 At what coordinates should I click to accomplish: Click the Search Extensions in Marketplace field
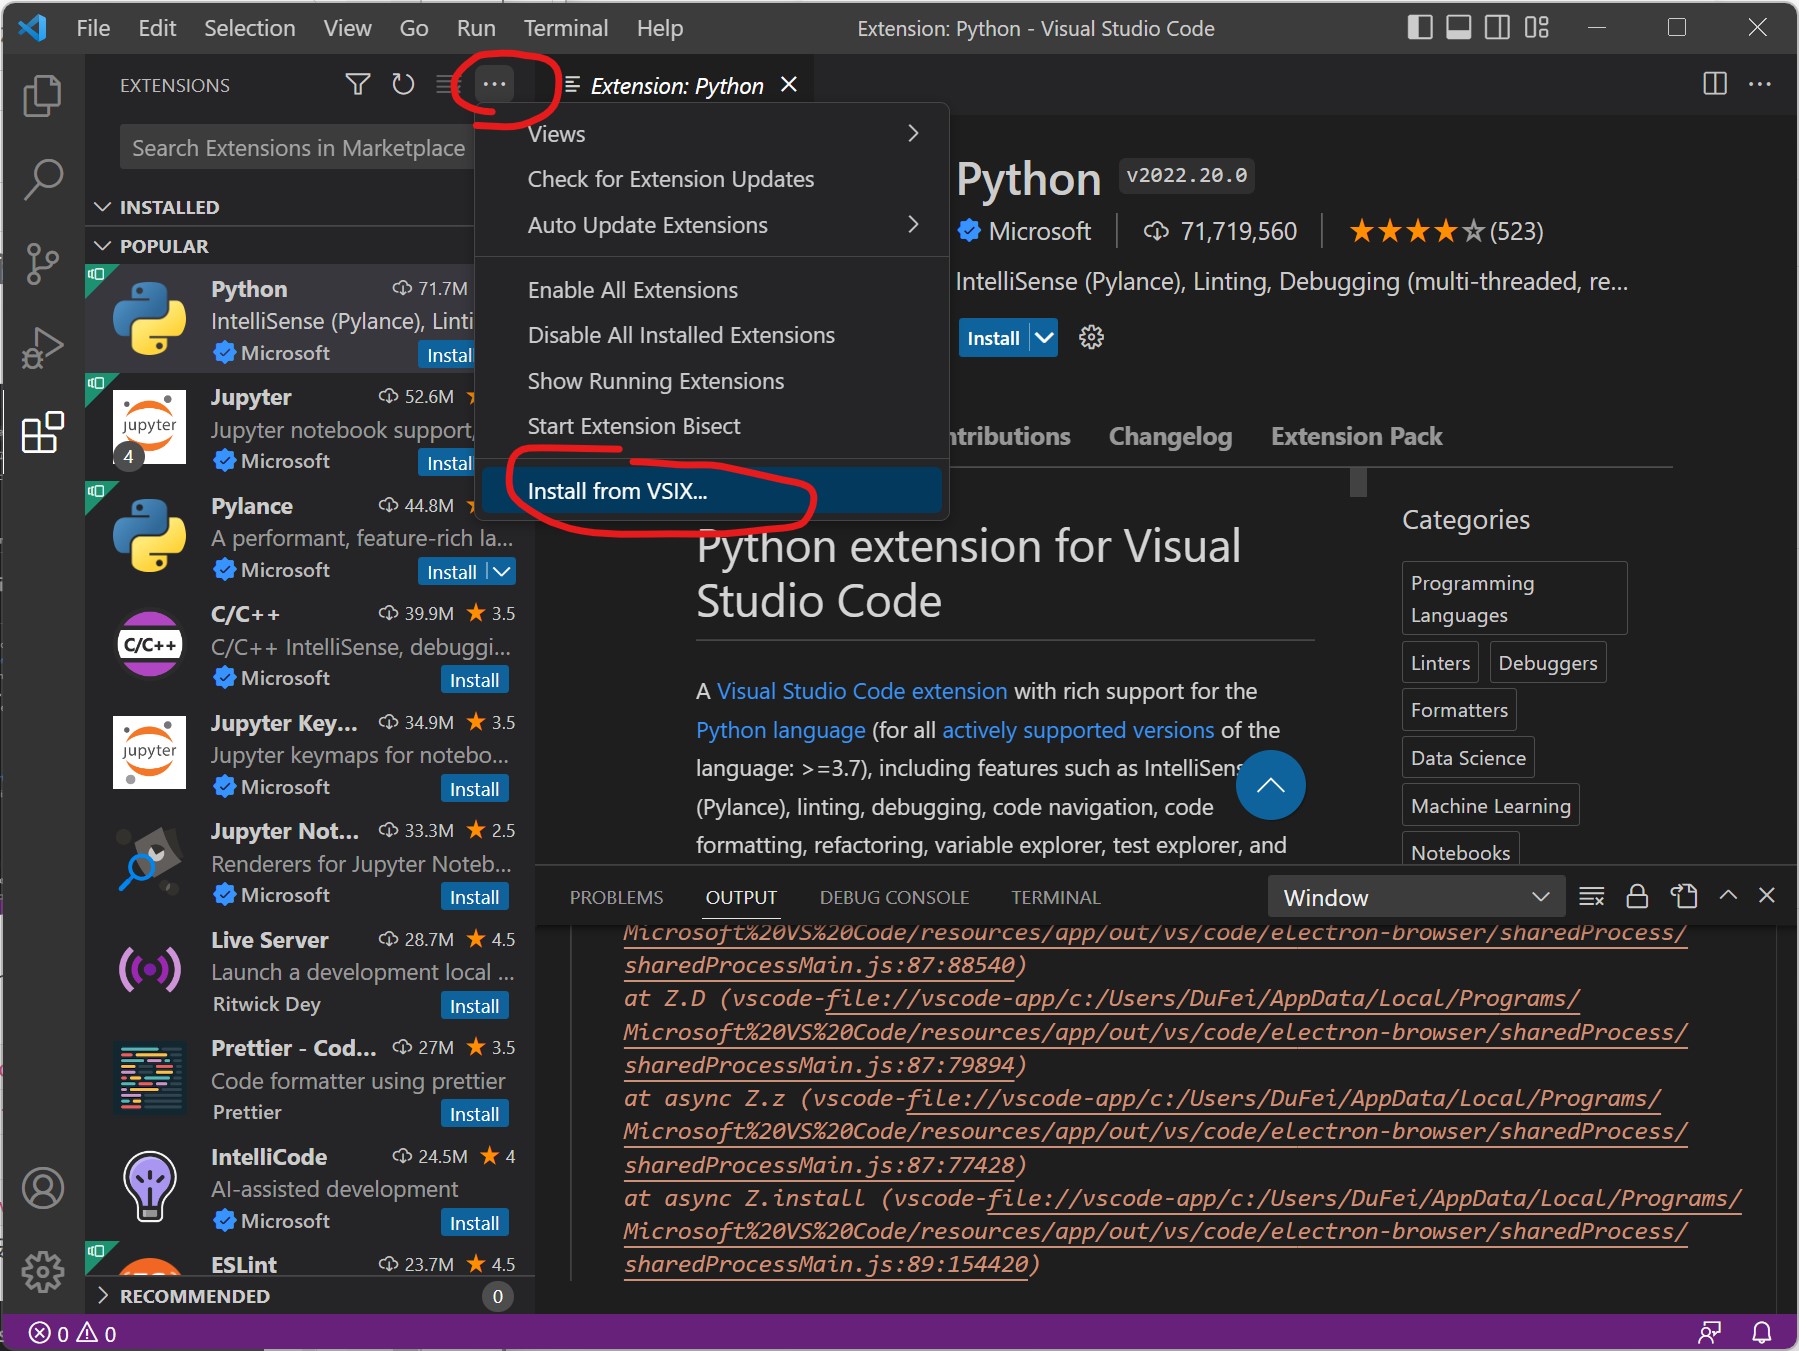[x=298, y=148]
